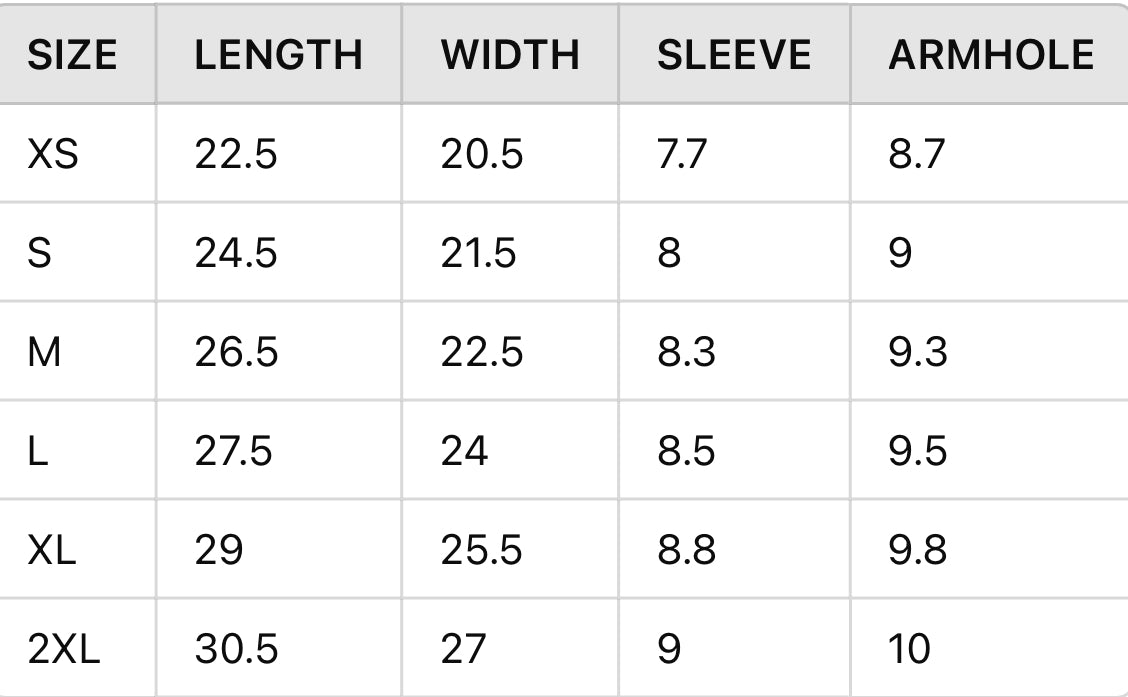This screenshot has width=1128, height=697.
Task: Select the XS size row label
Action: (54, 154)
